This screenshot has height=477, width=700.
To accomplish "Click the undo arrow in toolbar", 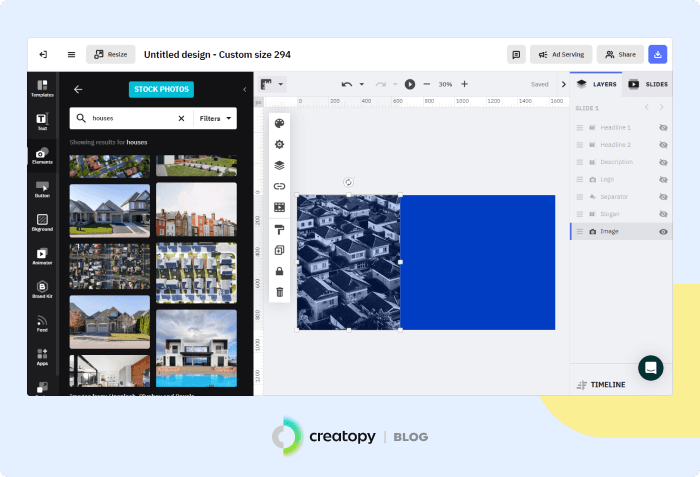I will pyautogui.click(x=346, y=85).
